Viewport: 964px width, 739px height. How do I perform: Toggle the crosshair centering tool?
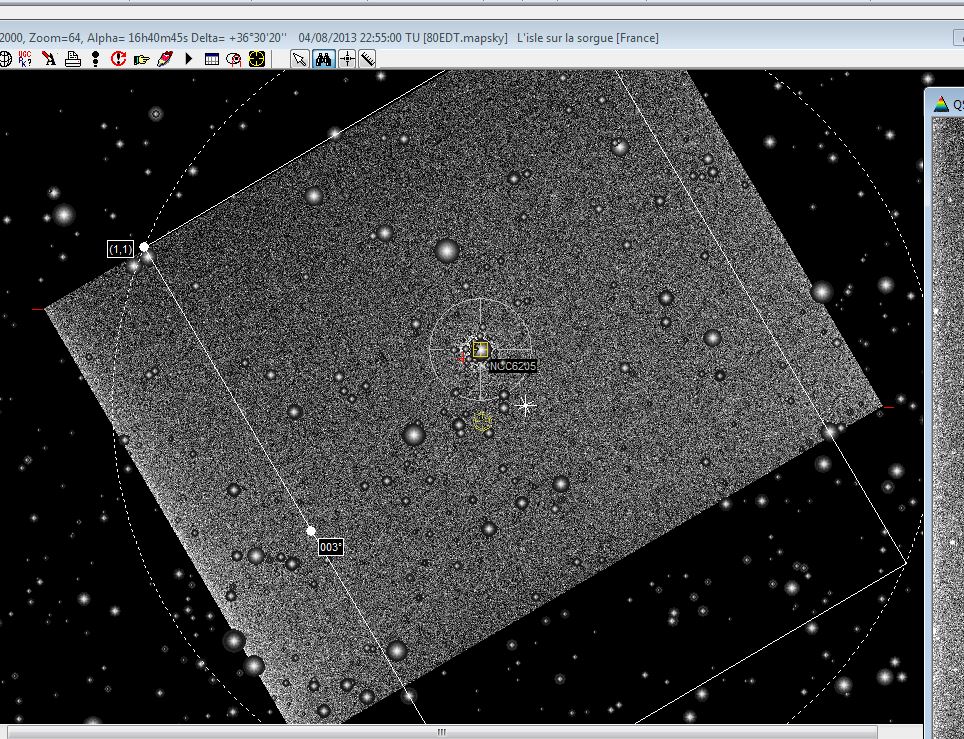click(347, 59)
